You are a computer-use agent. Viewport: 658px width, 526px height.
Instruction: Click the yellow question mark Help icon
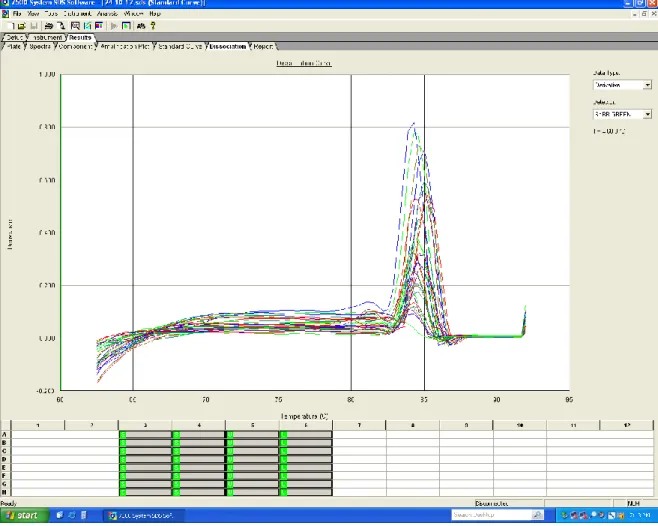pos(153,26)
